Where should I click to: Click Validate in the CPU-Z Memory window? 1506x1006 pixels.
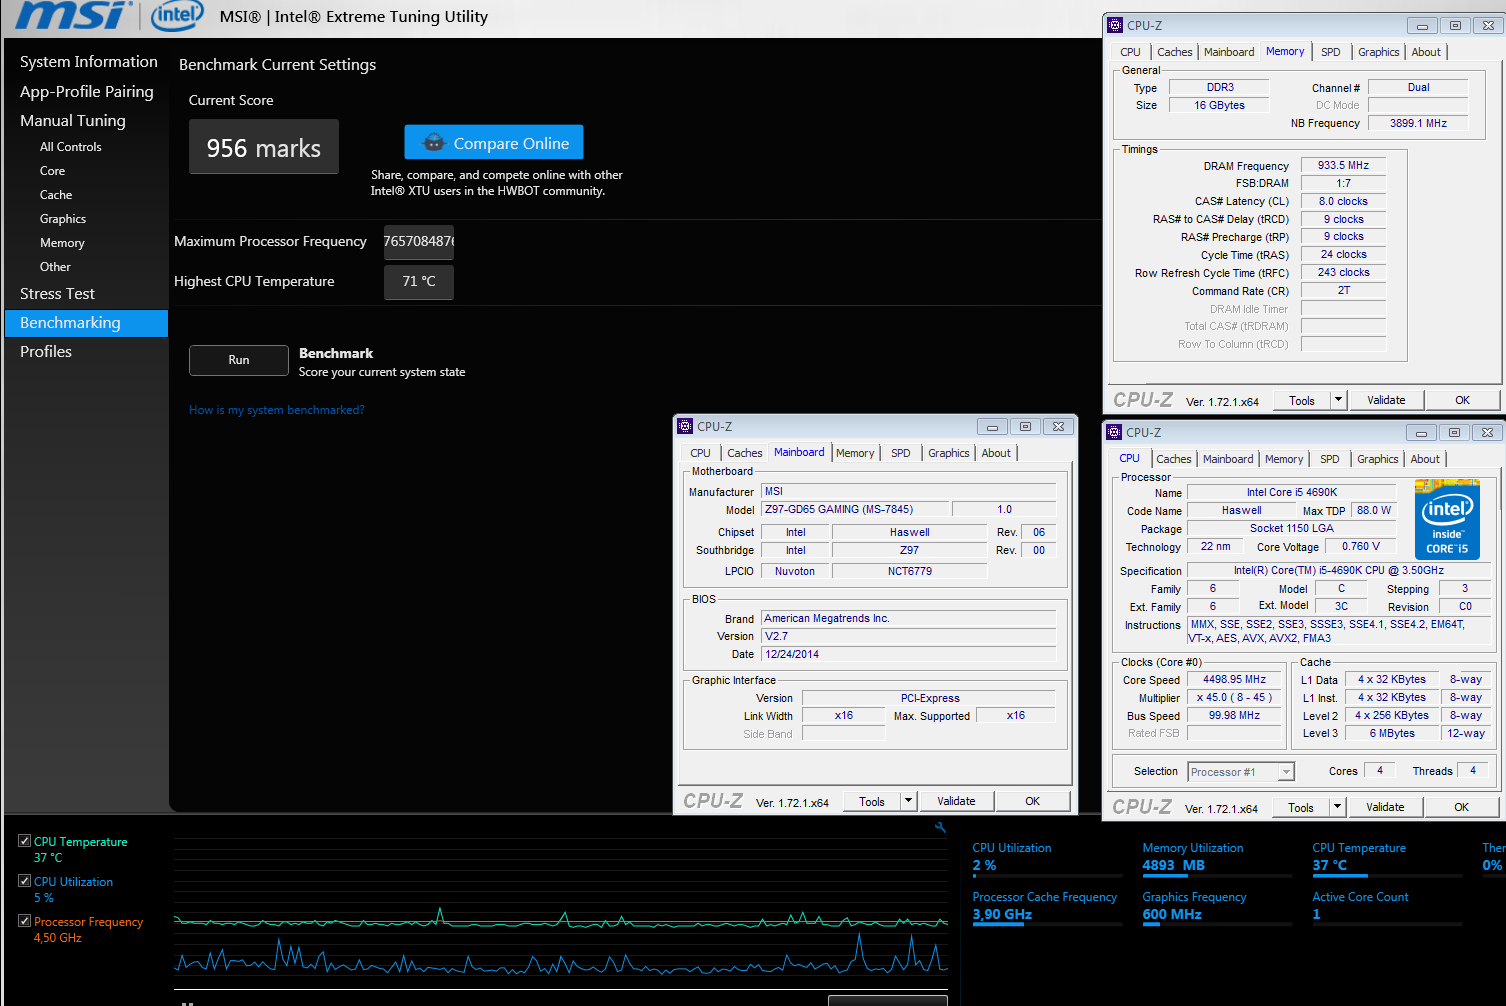click(x=1386, y=400)
